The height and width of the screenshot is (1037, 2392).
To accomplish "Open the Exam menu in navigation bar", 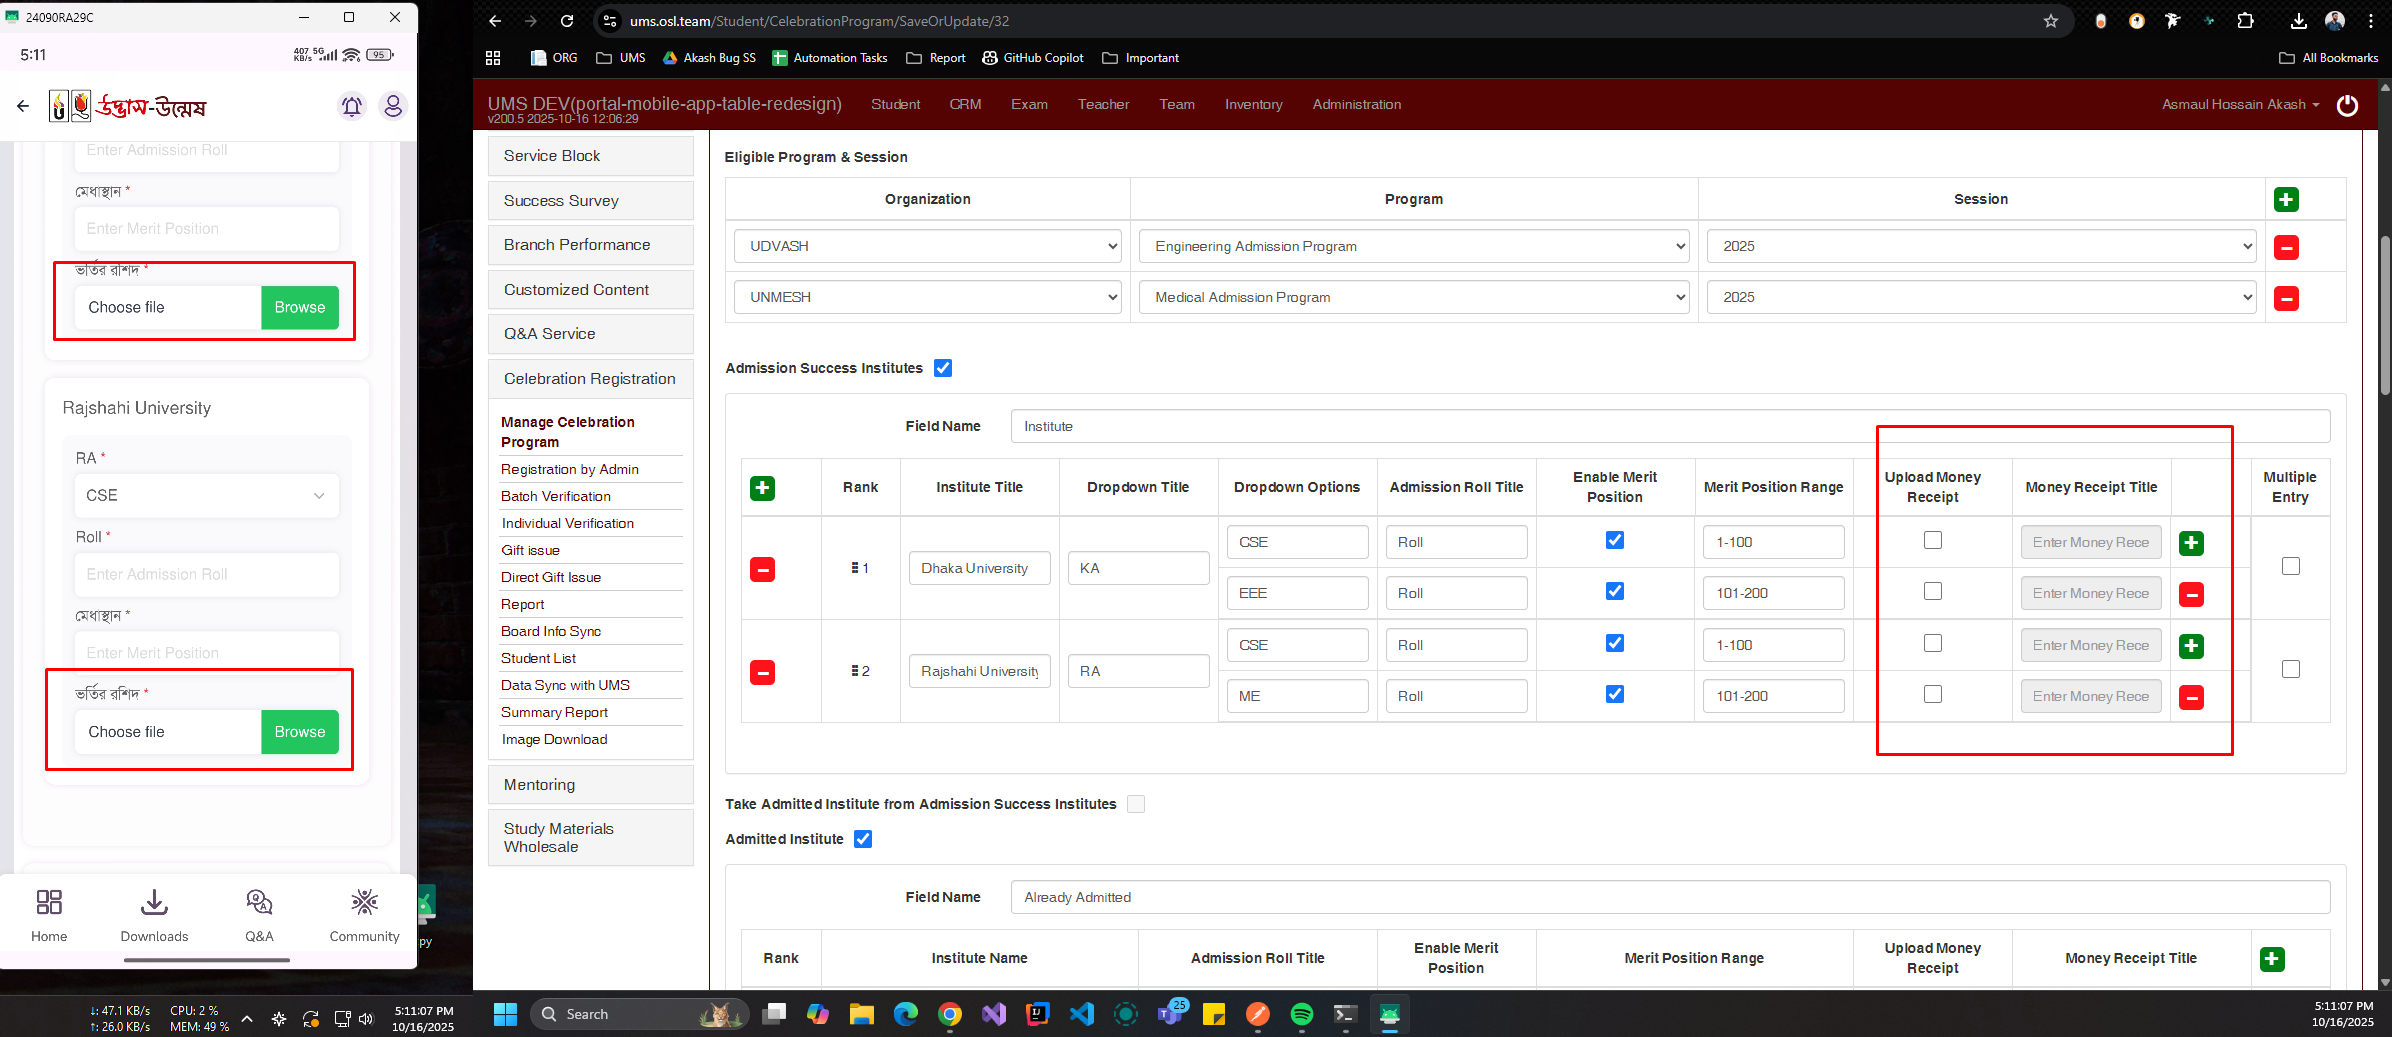I will click(x=1028, y=105).
